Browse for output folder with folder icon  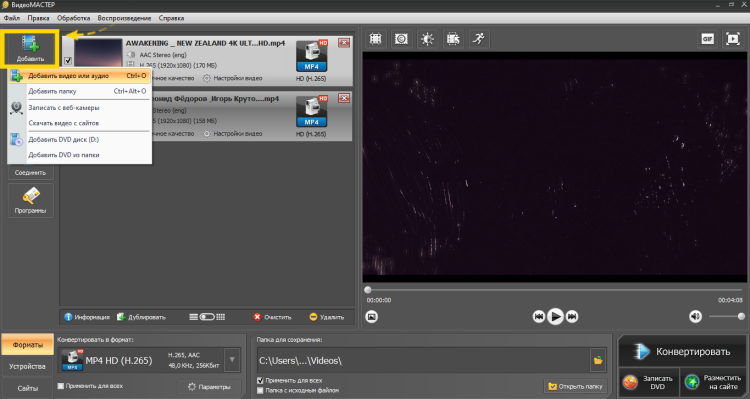[x=598, y=360]
